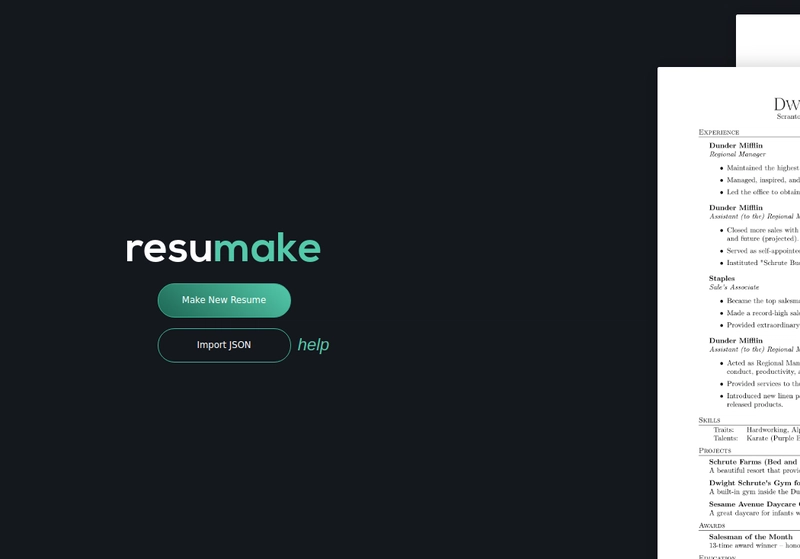Click the Skills heading in resume preview

(x=709, y=420)
